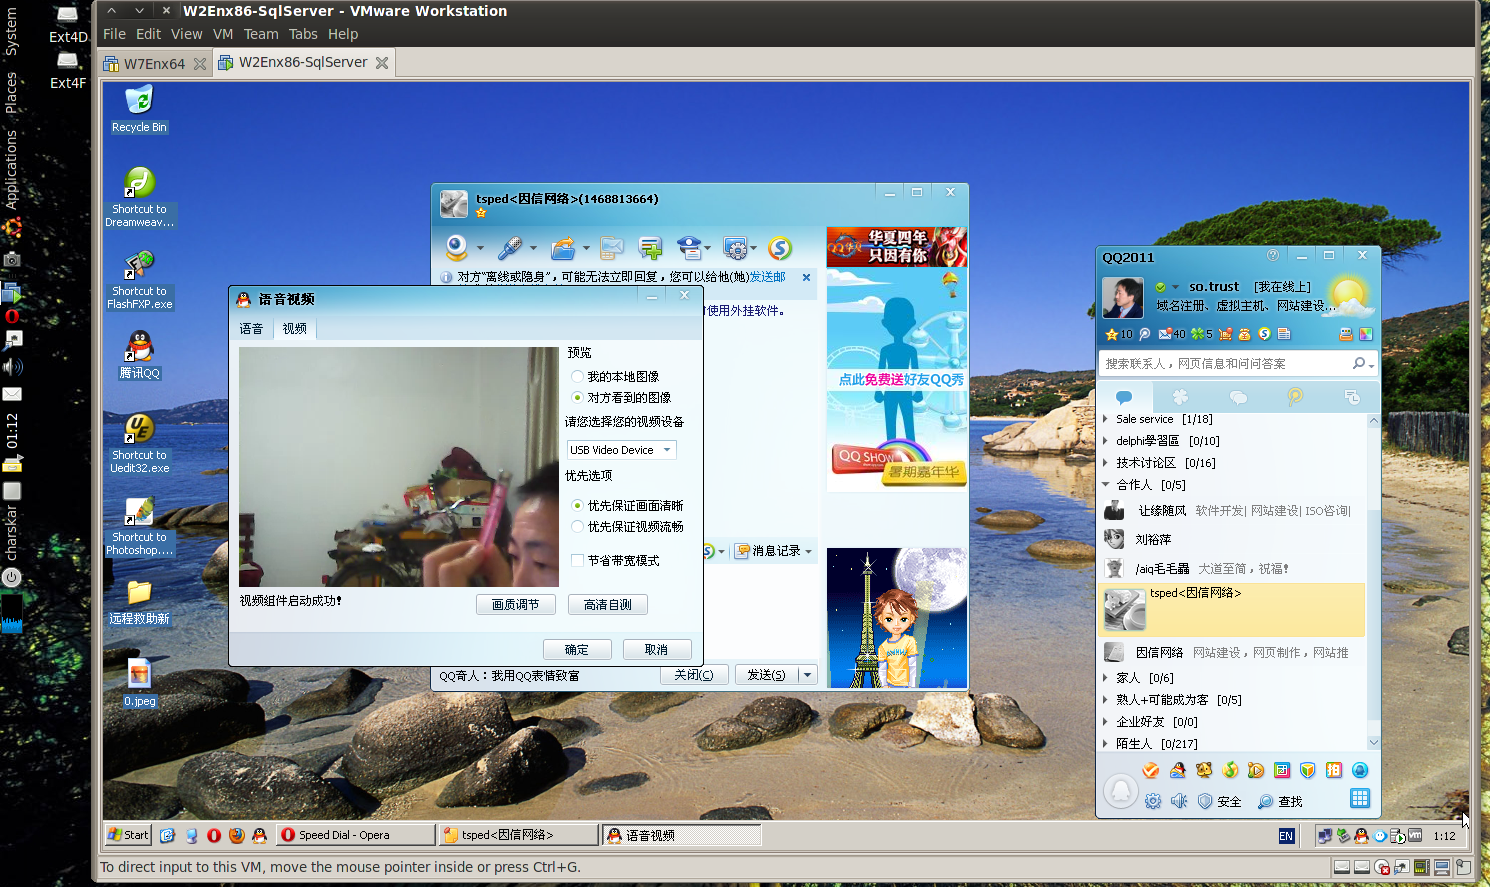
Task: Switch to the 视频 tab
Action: (x=295, y=328)
